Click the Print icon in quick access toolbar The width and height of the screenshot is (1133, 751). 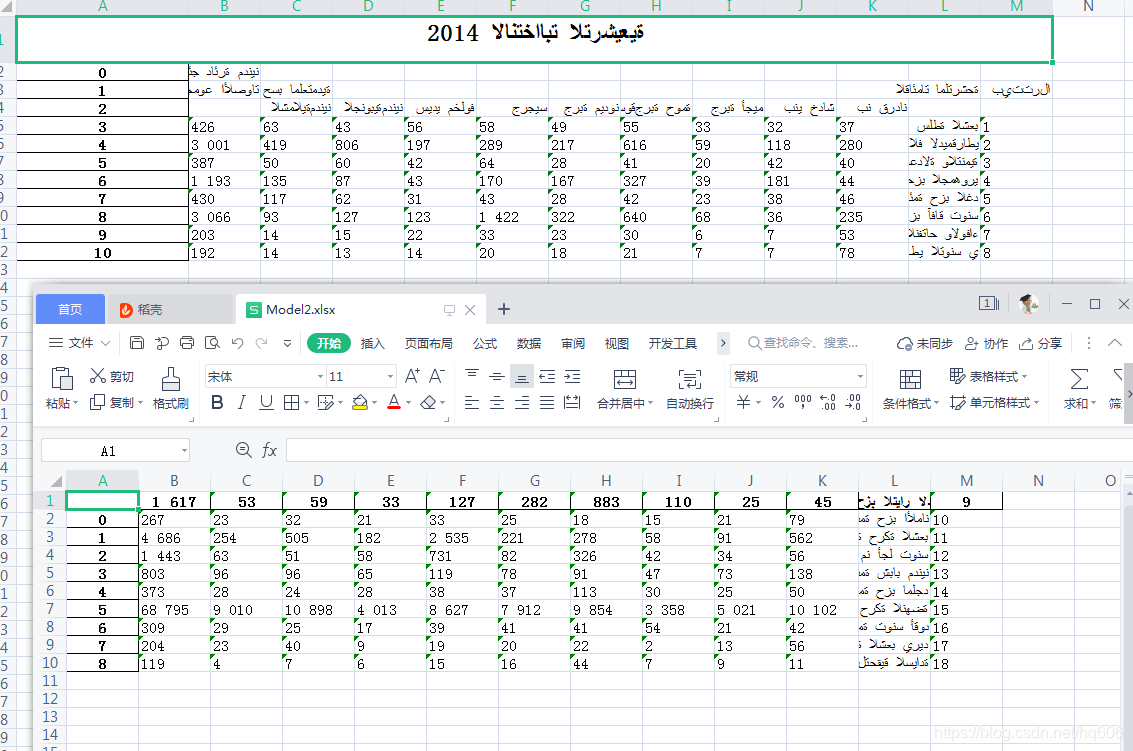coord(186,343)
